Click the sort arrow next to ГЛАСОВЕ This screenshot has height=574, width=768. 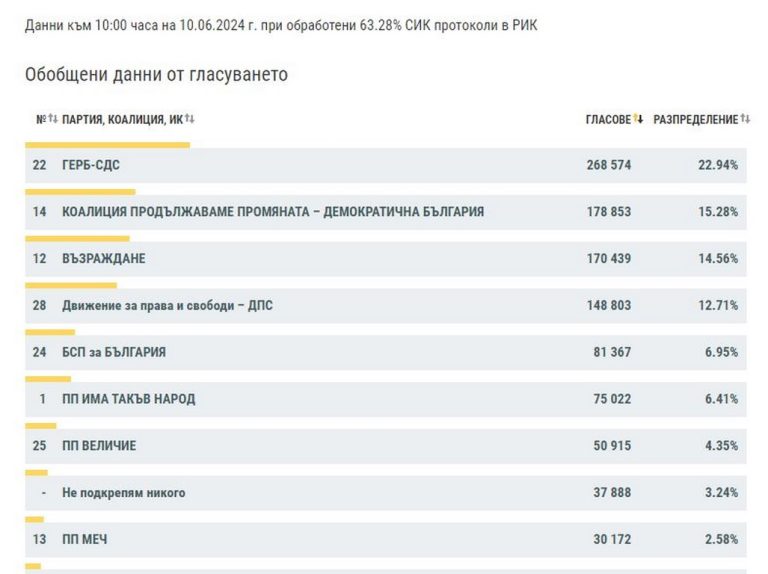tap(638, 119)
